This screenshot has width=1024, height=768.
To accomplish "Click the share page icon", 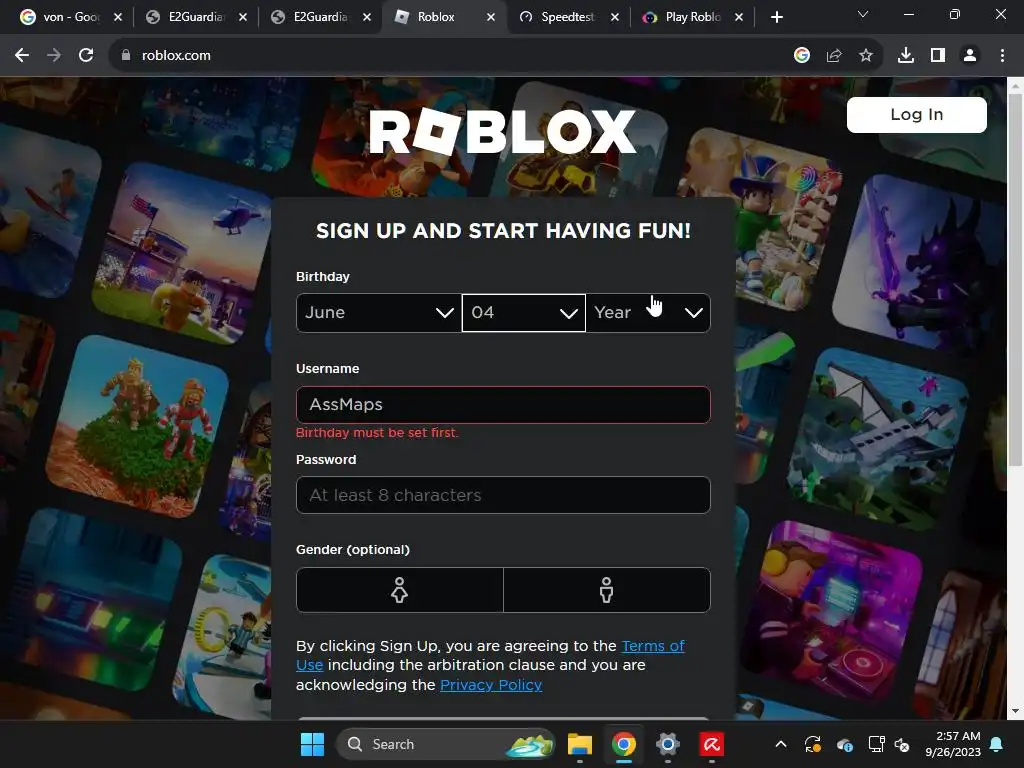I will pos(834,56).
